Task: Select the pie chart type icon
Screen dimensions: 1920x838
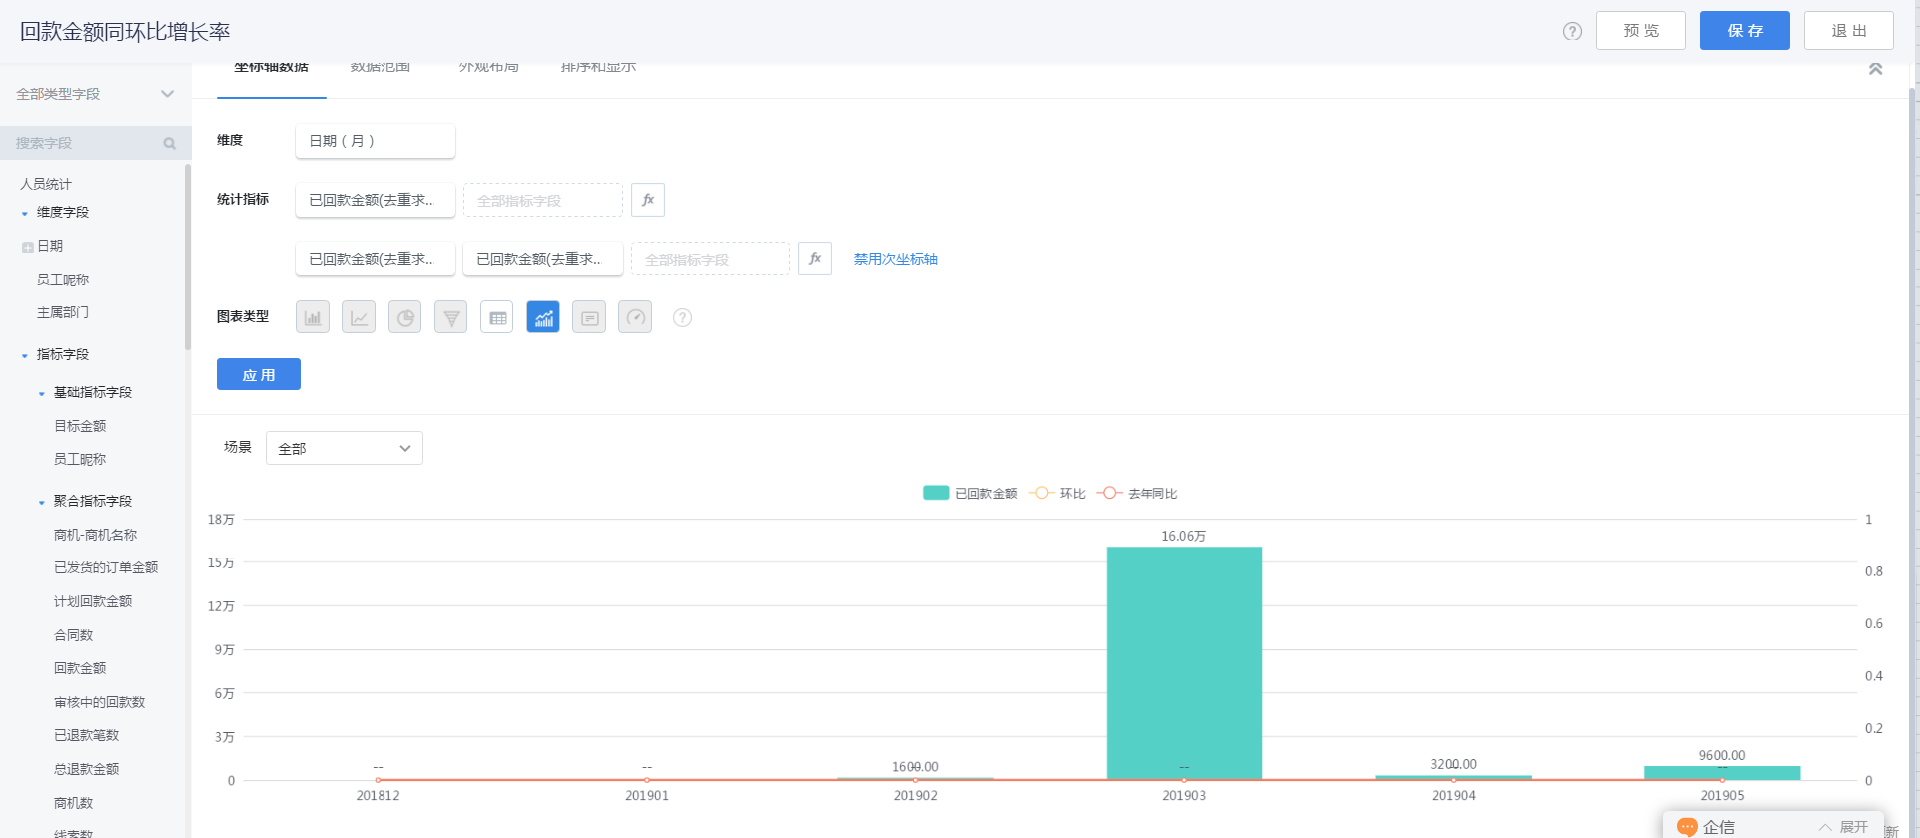Action: [x=405, y=317]
